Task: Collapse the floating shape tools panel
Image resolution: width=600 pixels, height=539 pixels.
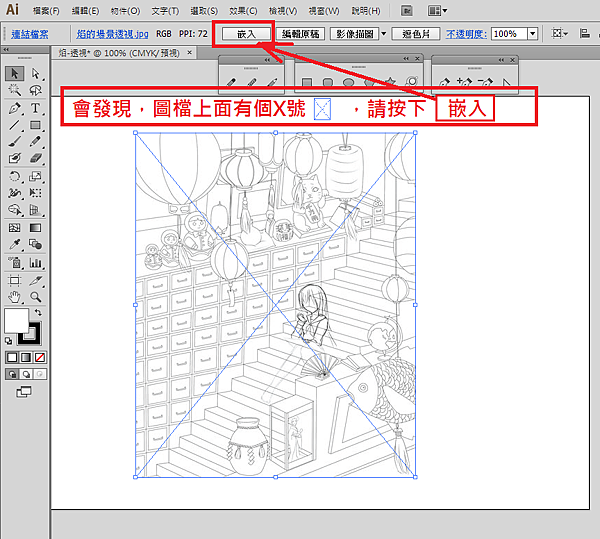Action: [406, 59]
